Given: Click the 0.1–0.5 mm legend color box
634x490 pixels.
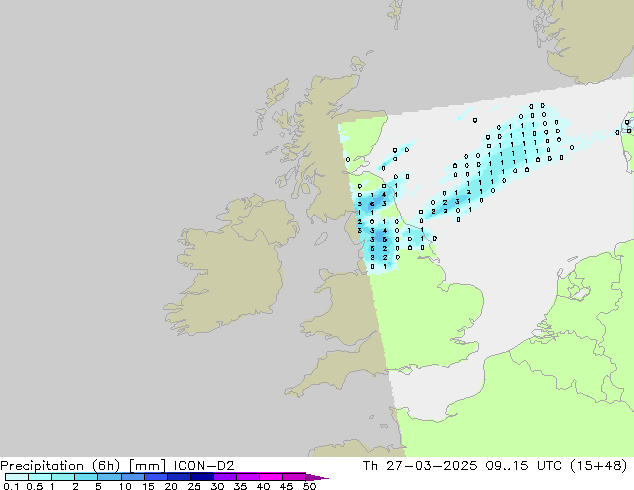Looking at the screenshot, I should pos(17,477).
